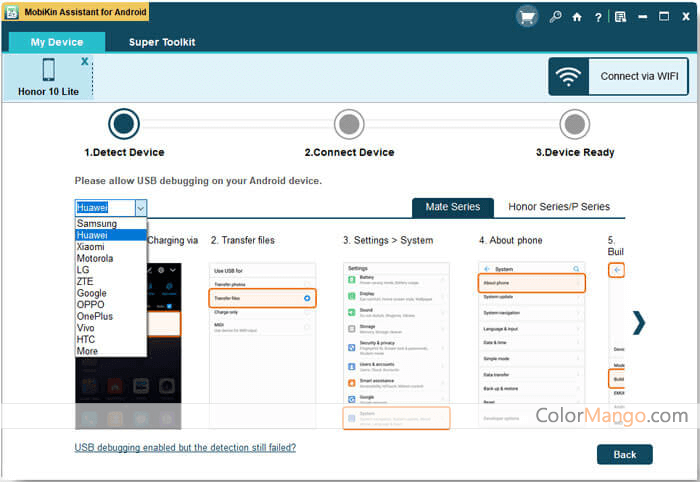Collapse the phone brand dropdown arrow
Viewport: 700px width, 482px height.
[140, 207]
